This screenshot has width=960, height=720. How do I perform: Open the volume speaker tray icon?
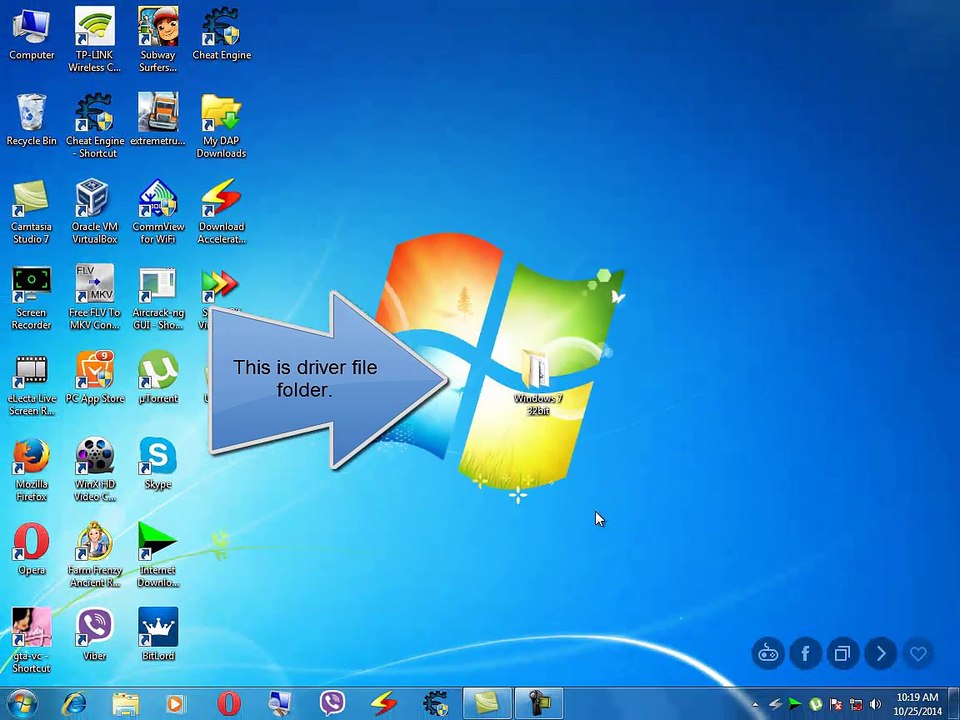point(876,705)
